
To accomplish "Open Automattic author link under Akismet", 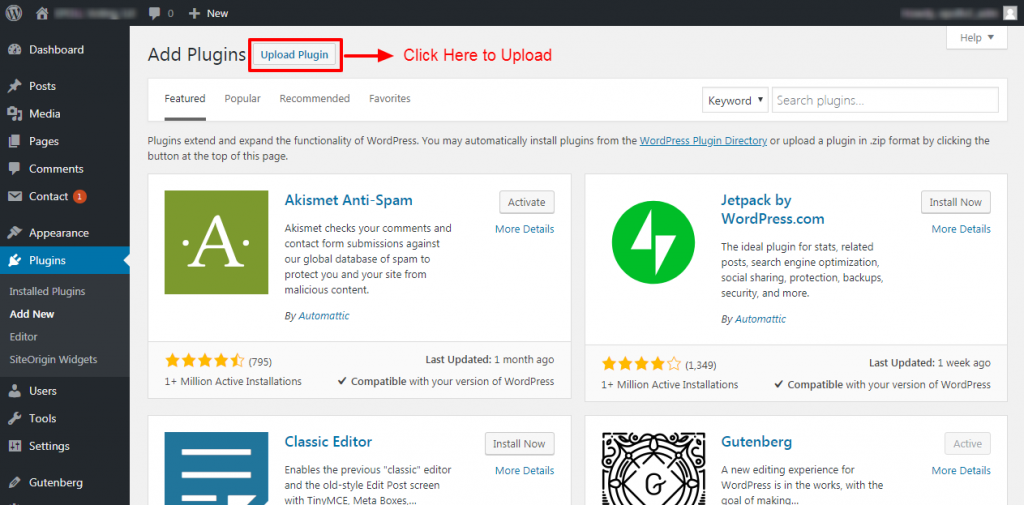I will (x=324, y=316).
